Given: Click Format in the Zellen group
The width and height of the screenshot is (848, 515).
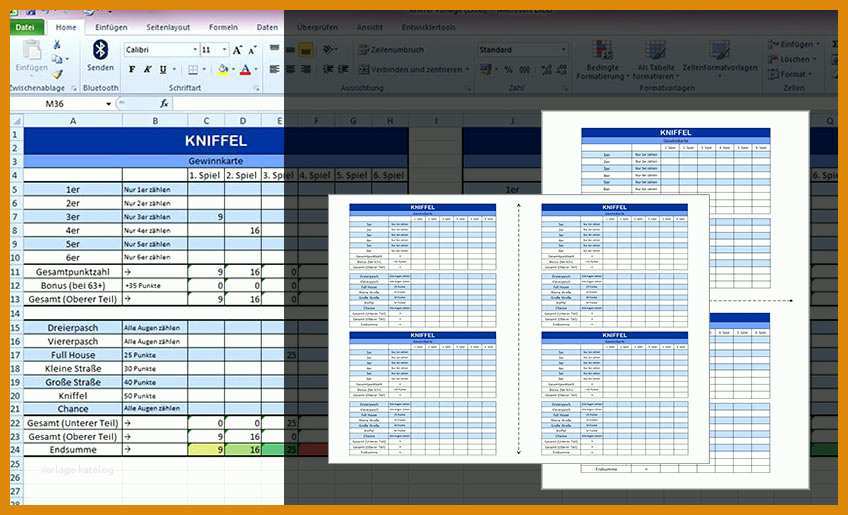Looking at the screenshot, I should [791, 74].
